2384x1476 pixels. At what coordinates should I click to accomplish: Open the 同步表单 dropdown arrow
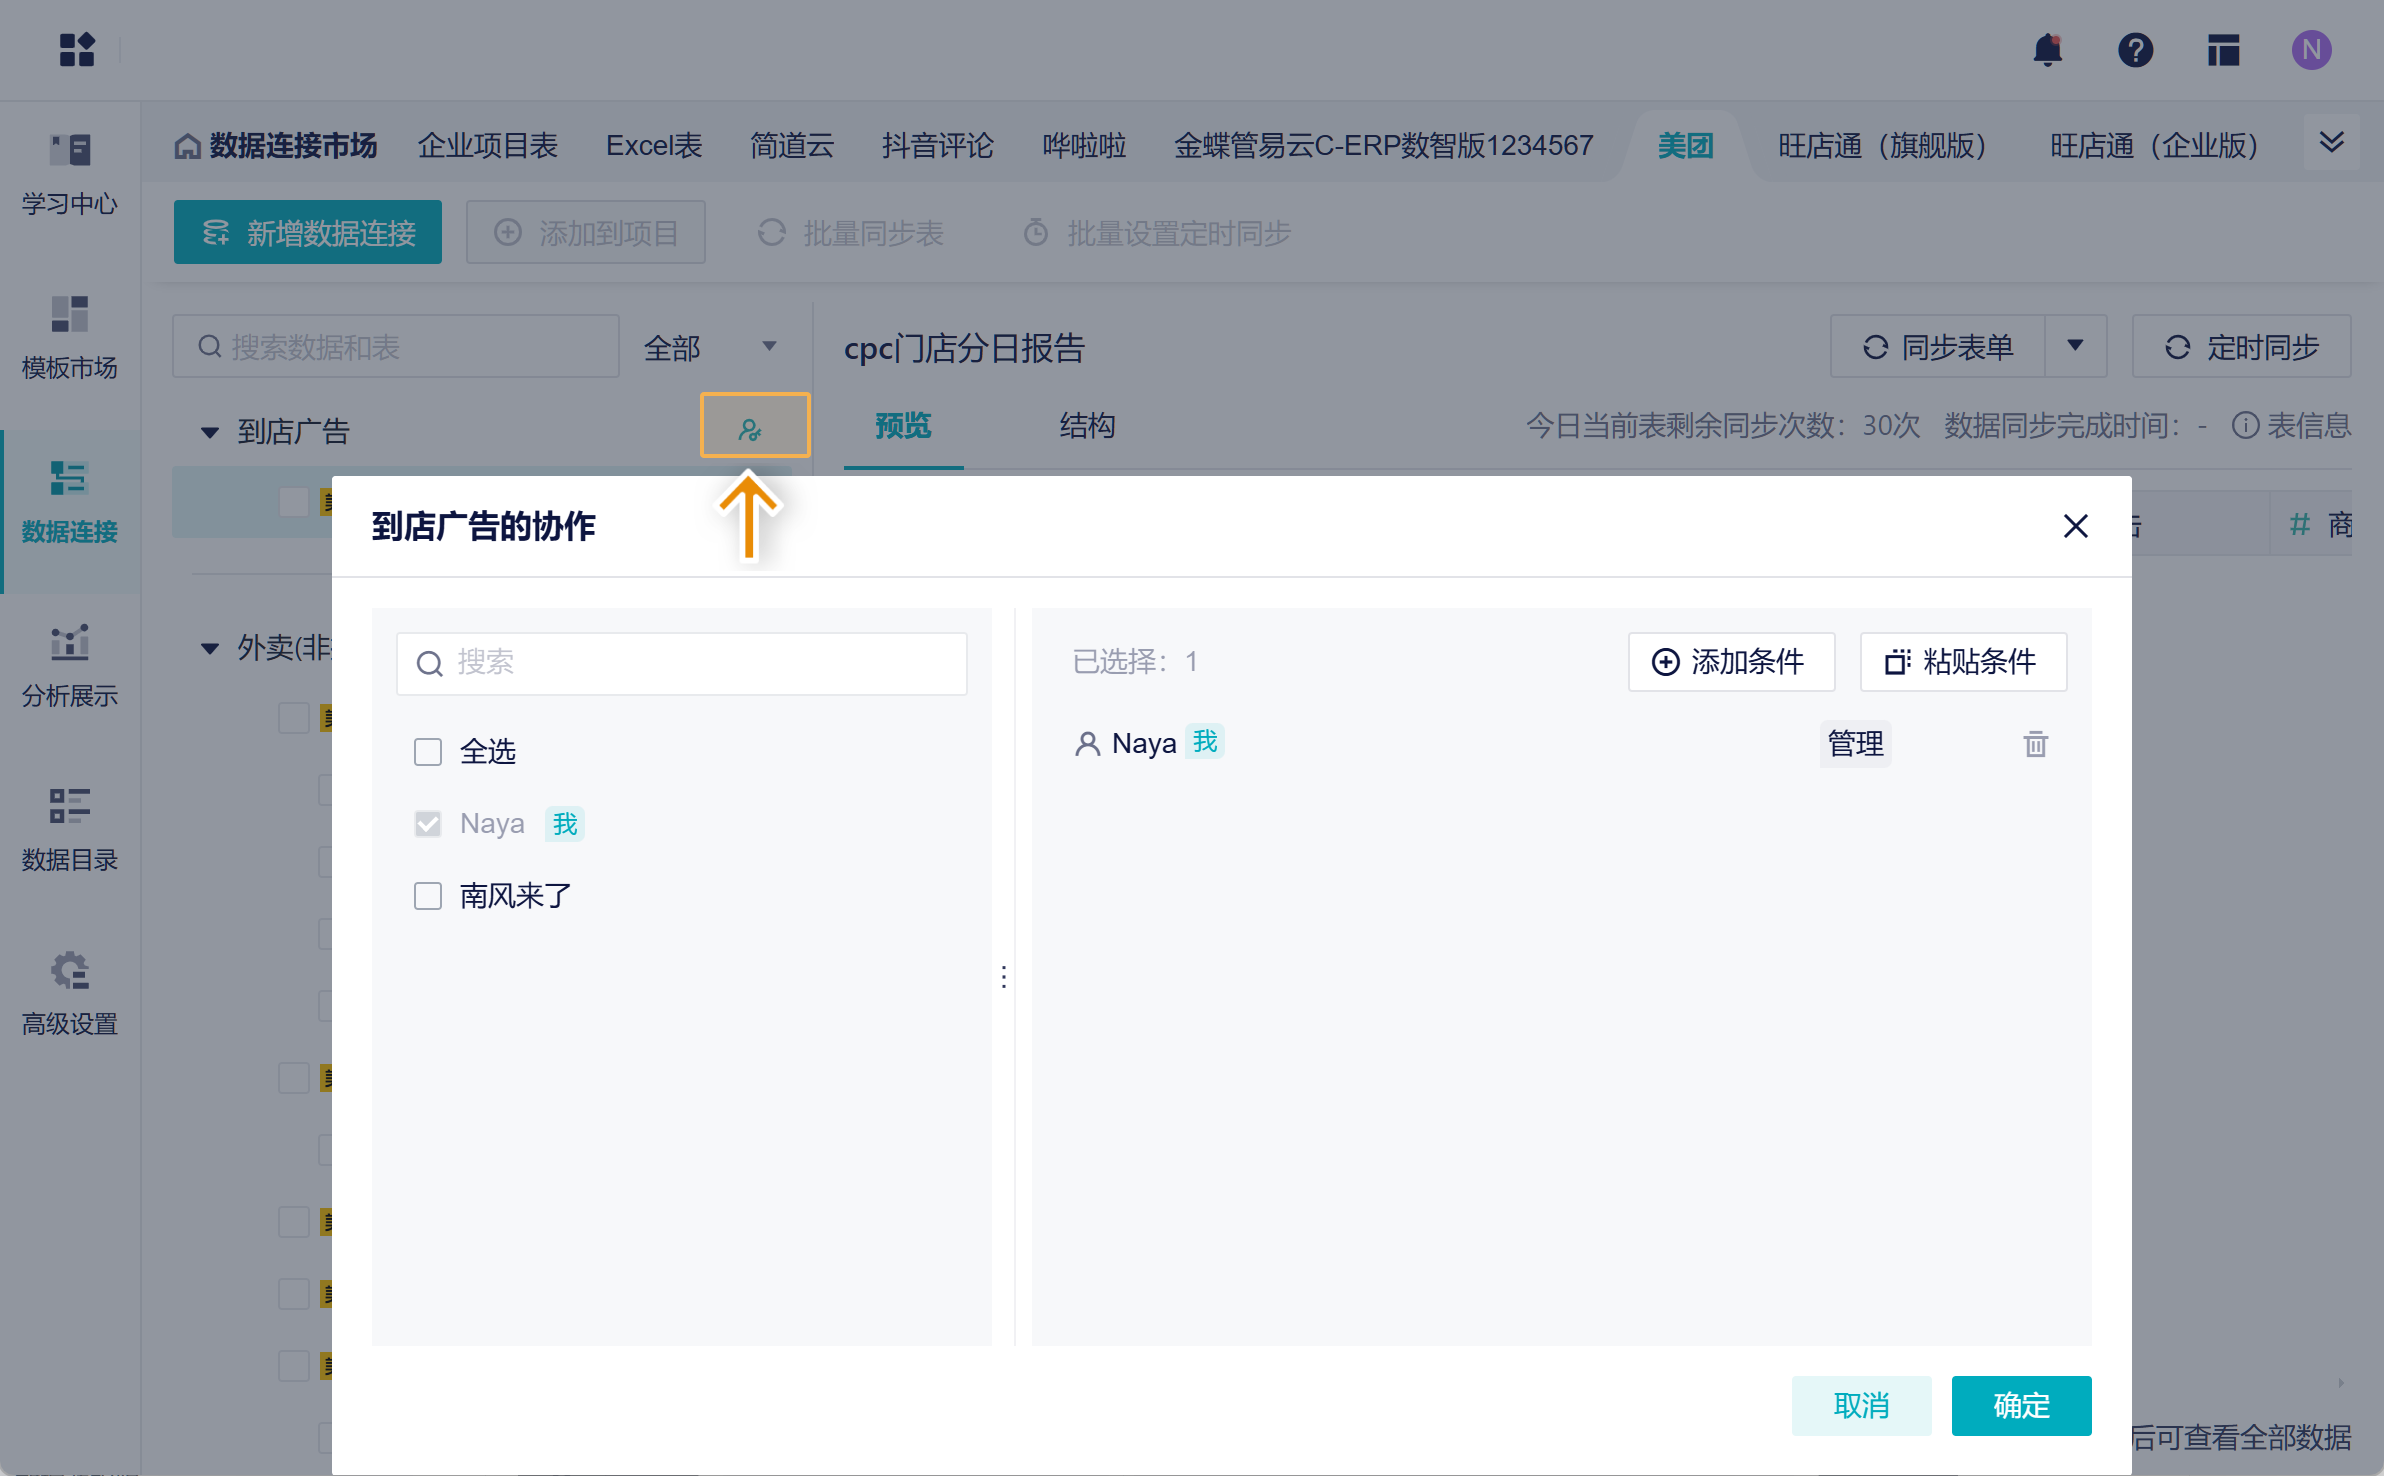click(2075, 347)
